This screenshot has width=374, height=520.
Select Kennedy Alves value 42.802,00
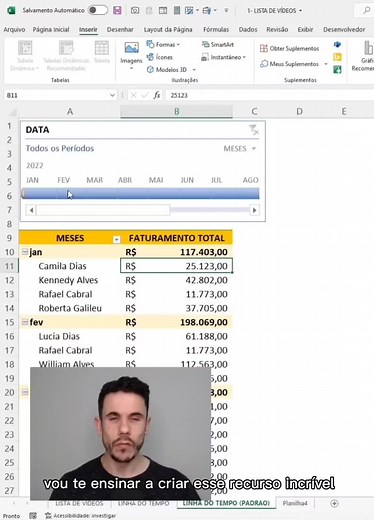(176, 280)
